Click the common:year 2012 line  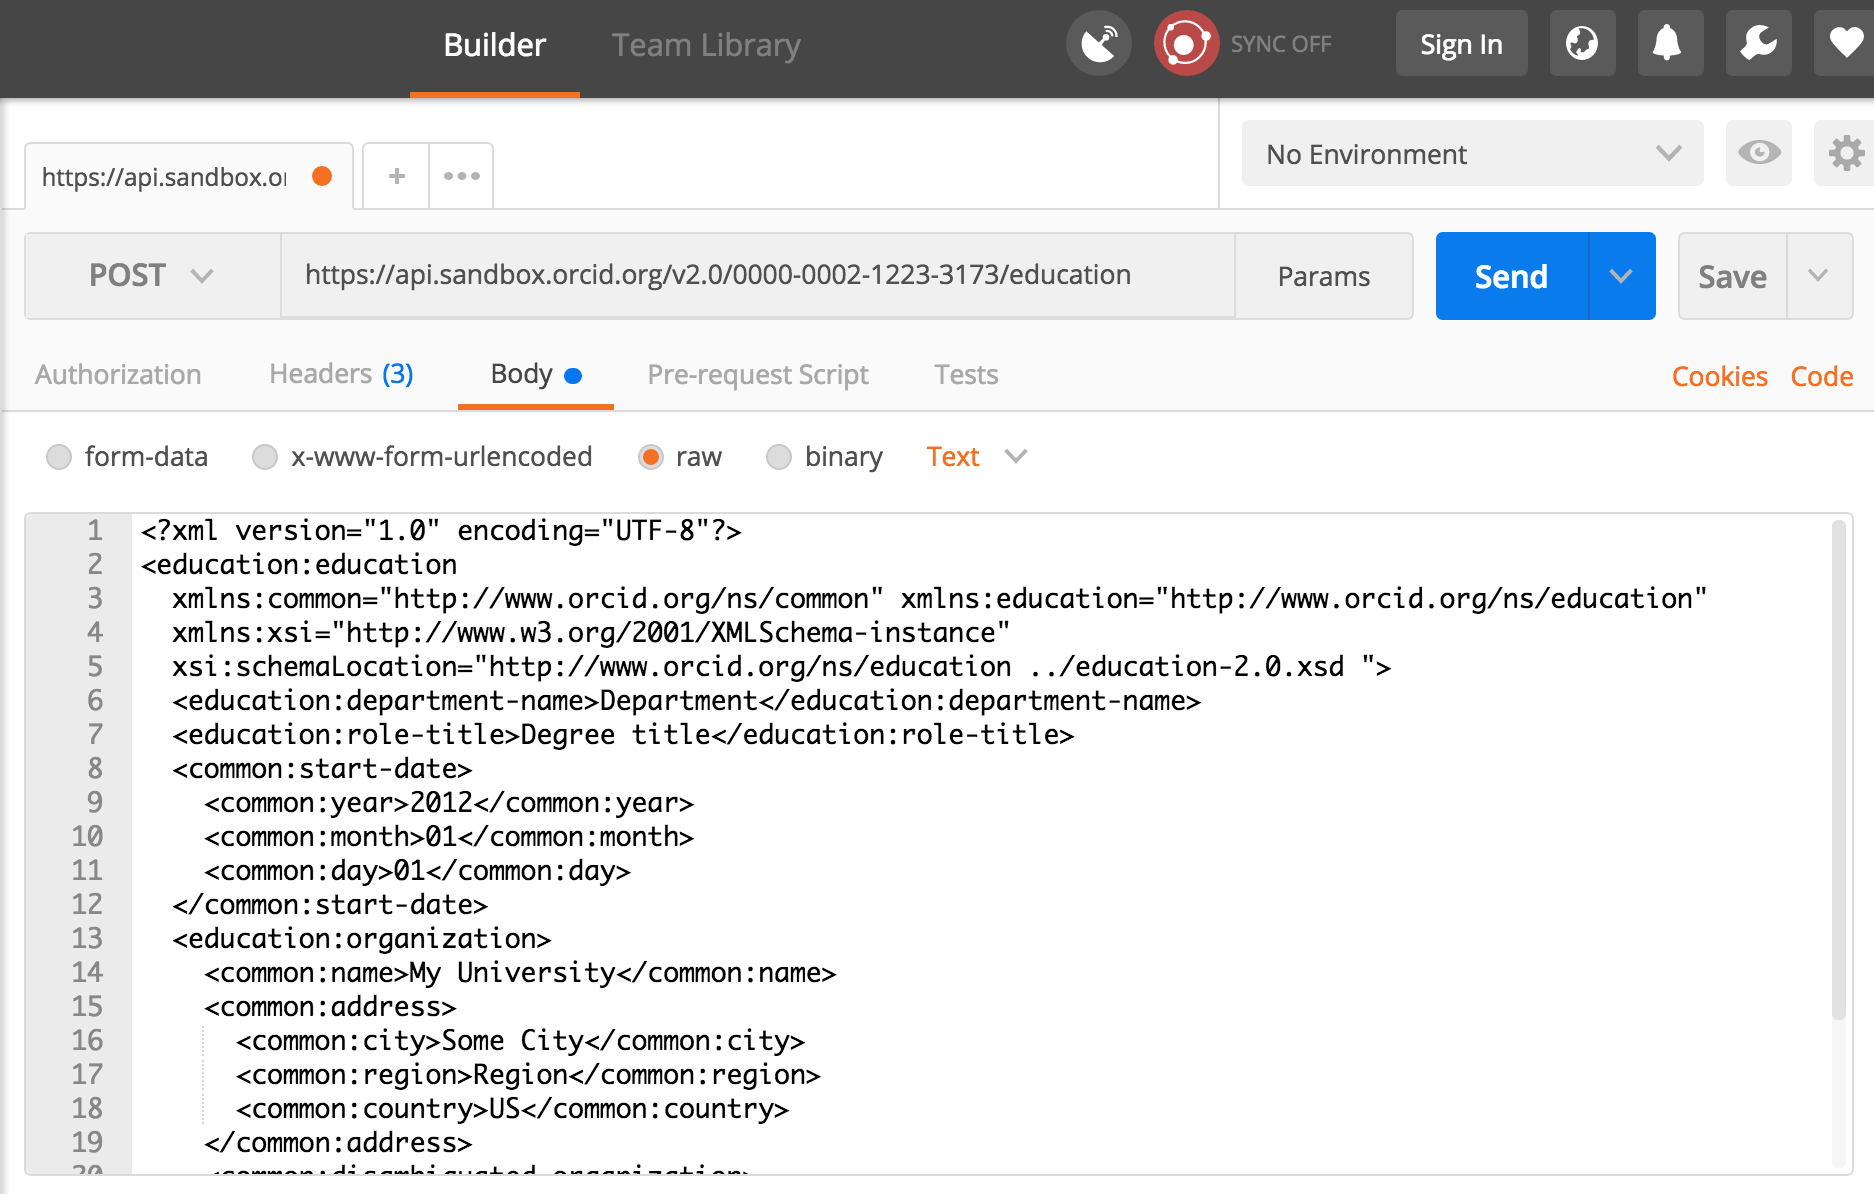point(449,802)
